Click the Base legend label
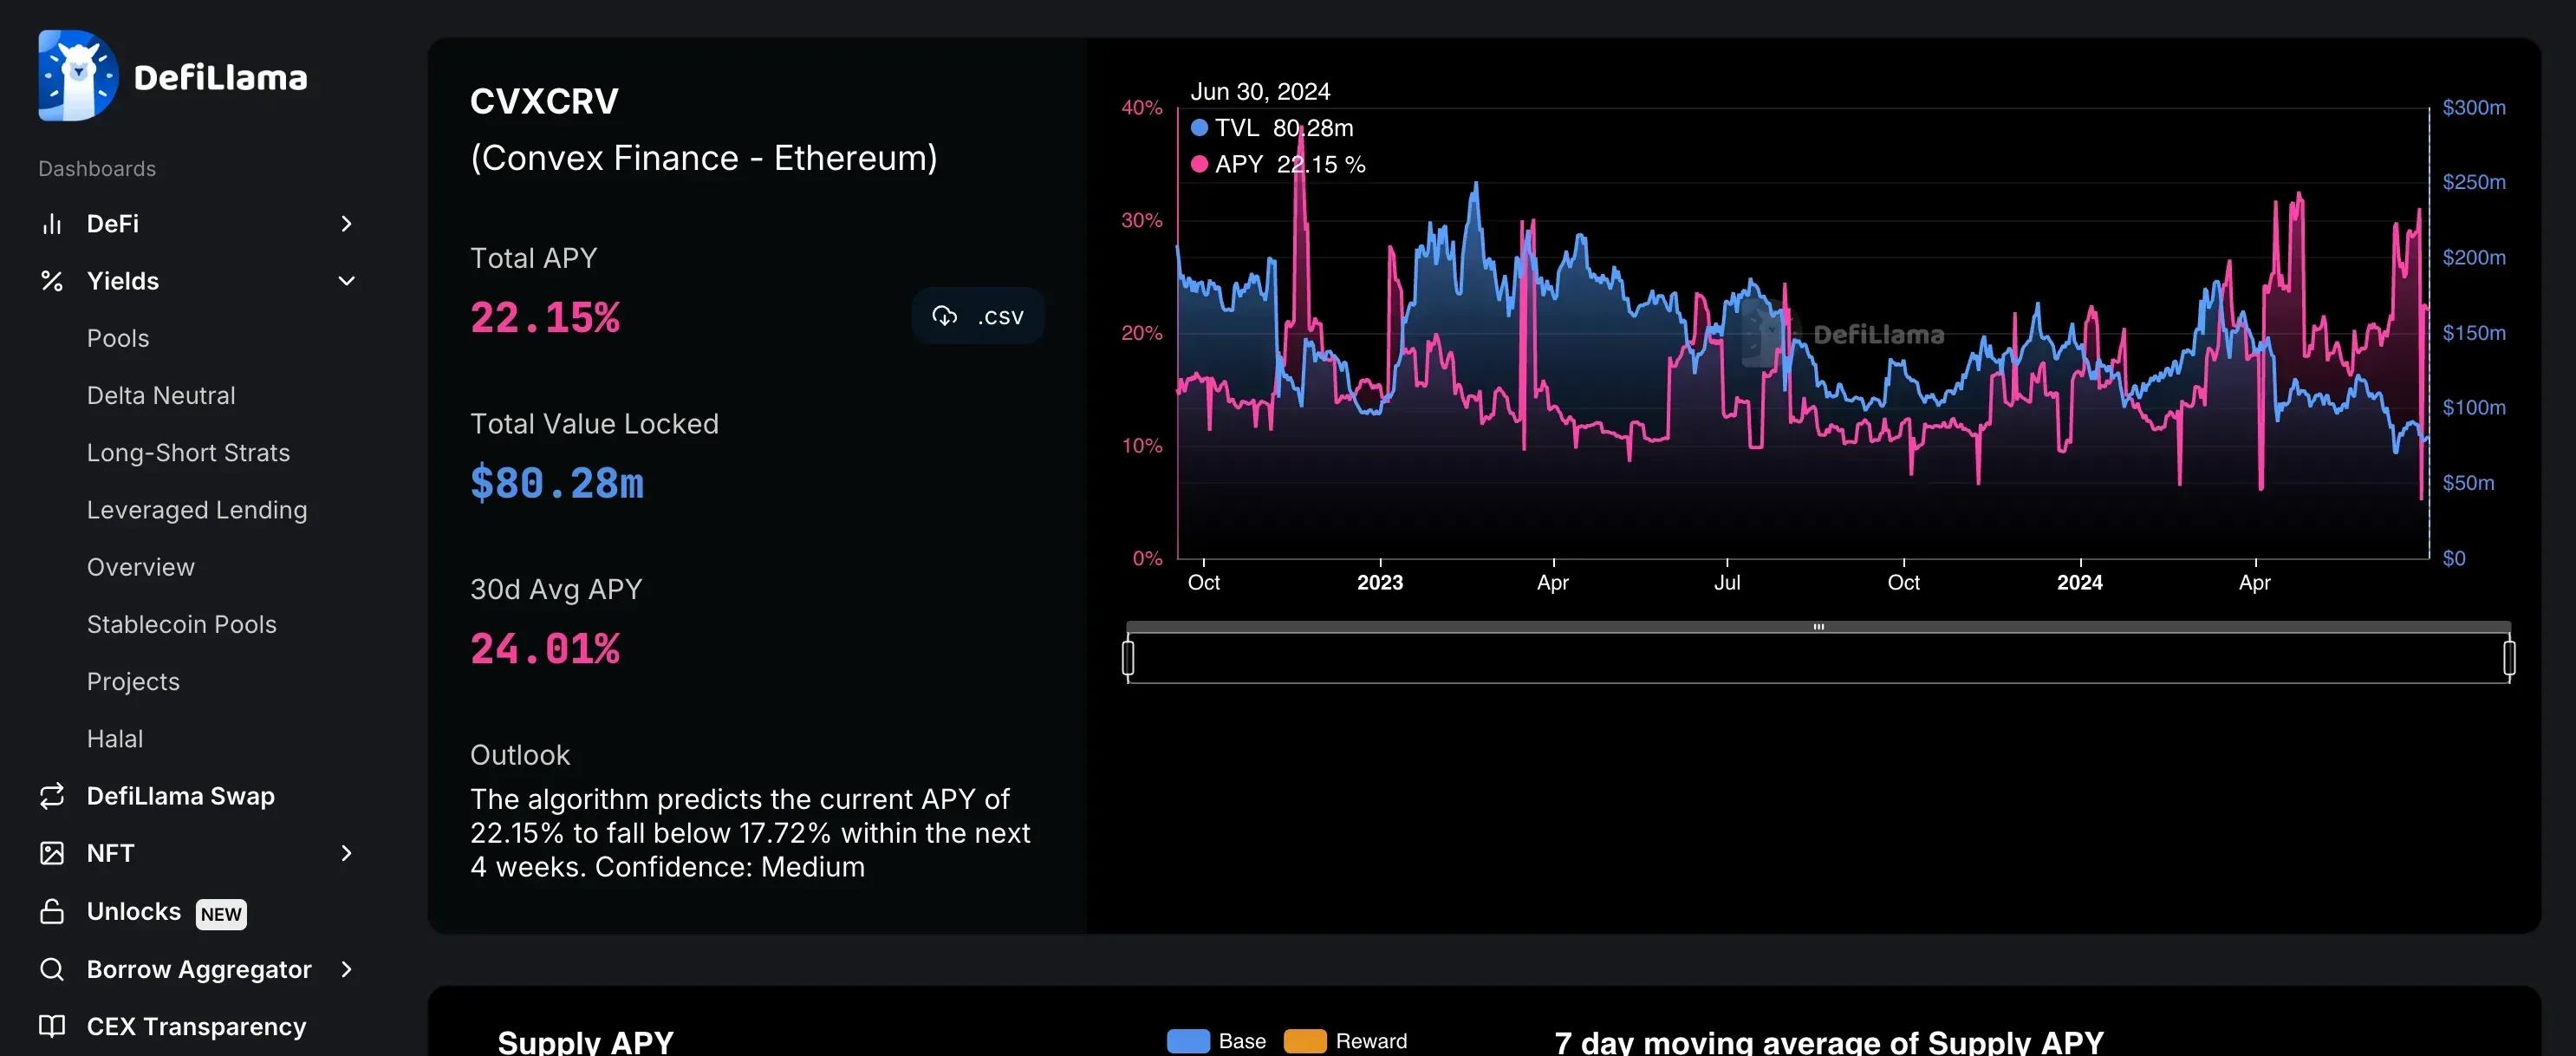Image resolution: width=2576 pixels, height=1056 pixels. pyautogui.click(x=1242, y=1041)
